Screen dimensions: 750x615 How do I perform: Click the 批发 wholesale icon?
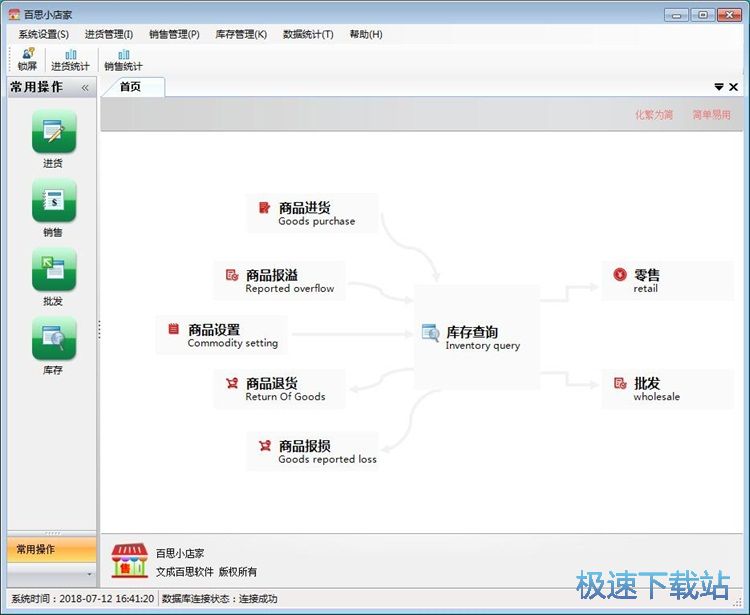(620, 383)
